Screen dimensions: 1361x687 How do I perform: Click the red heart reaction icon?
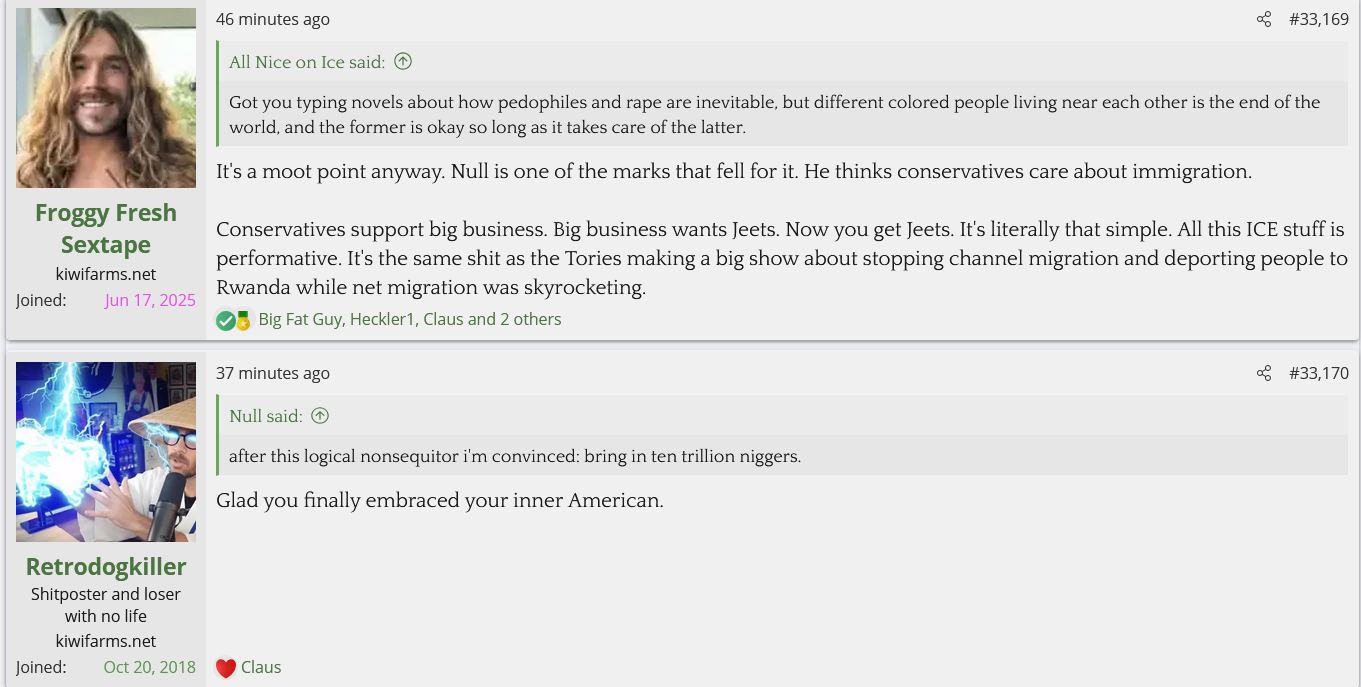[x=226, y=668]
